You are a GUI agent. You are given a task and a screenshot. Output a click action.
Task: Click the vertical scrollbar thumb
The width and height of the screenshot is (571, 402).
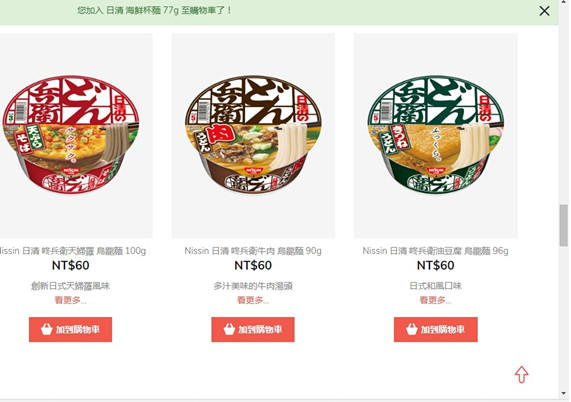click(564, 225)
